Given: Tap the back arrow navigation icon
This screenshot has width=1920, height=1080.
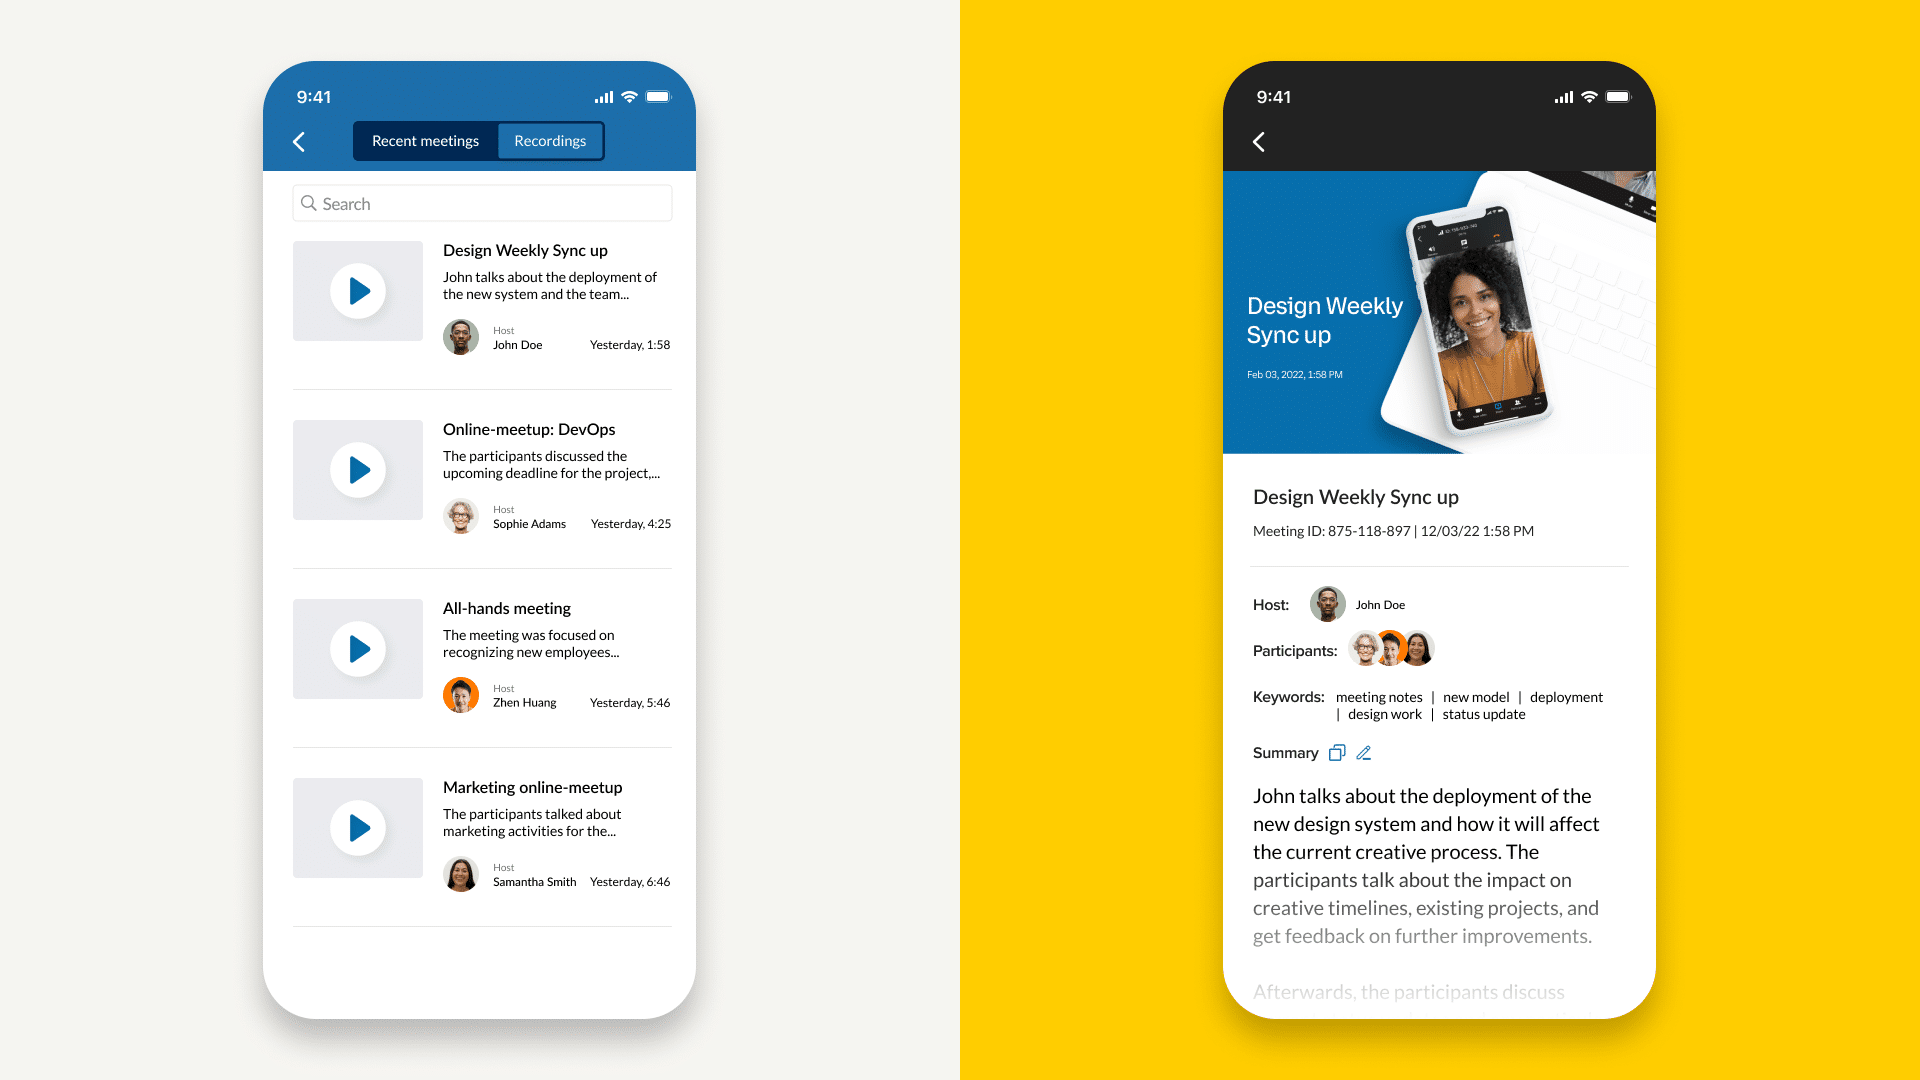Looking at the screenshot, I should pyautogui.click(x=299, y=141).
